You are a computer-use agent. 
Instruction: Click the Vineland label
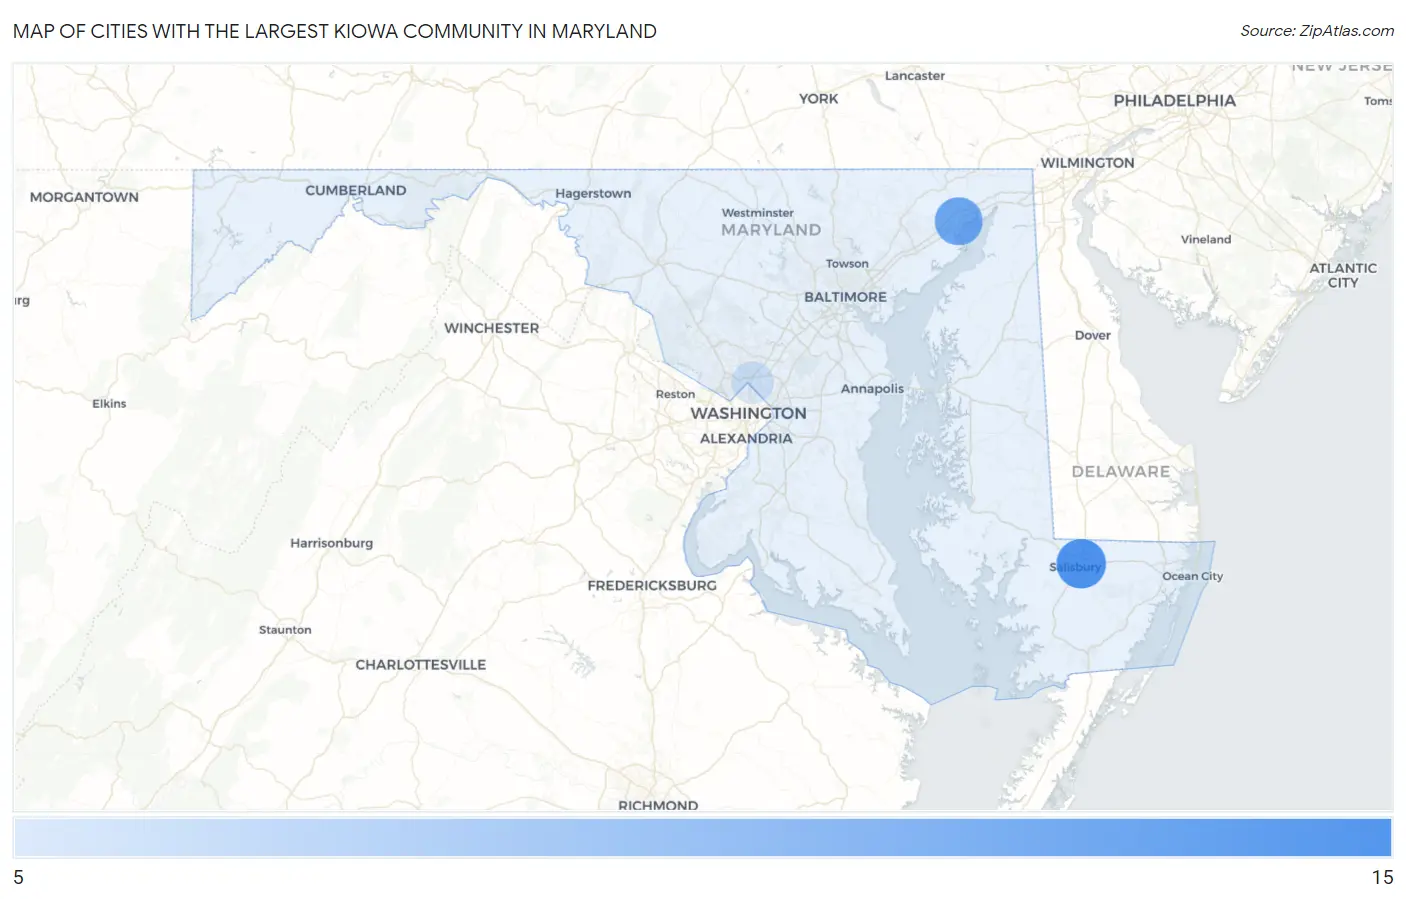pyautogui.click(x=1205, y=240)
